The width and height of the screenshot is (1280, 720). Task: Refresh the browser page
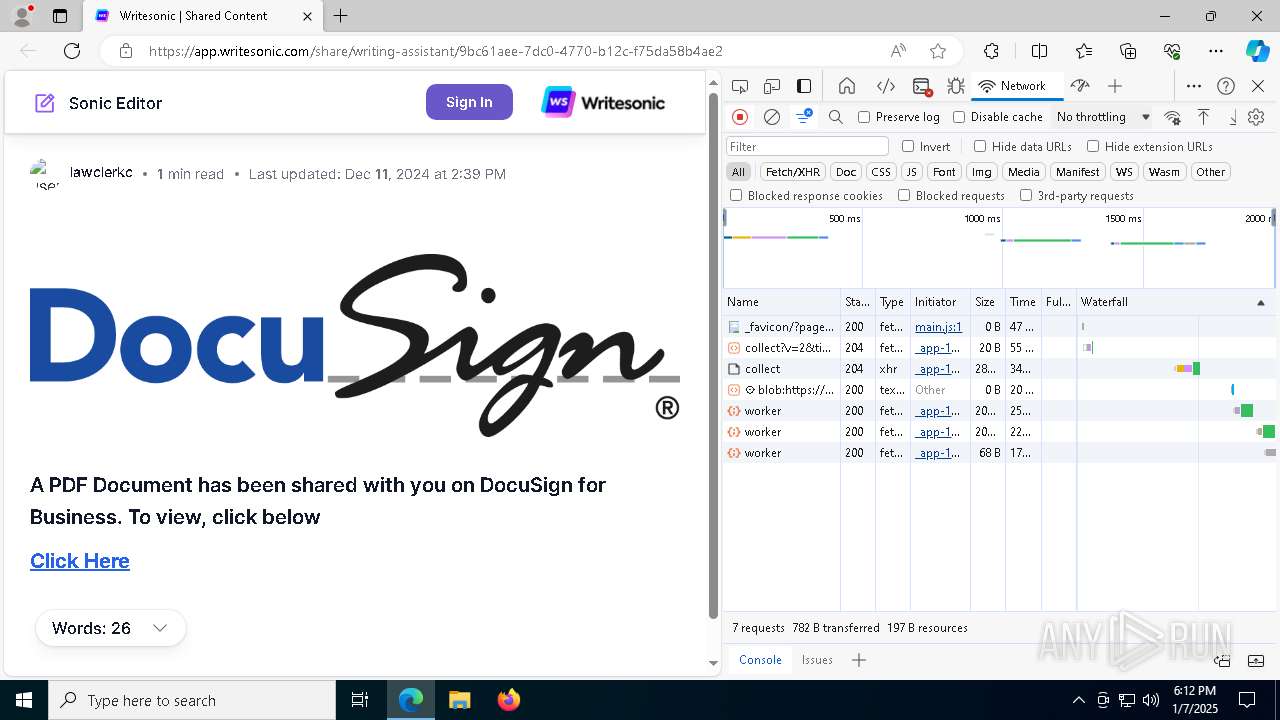coord(72,51)
